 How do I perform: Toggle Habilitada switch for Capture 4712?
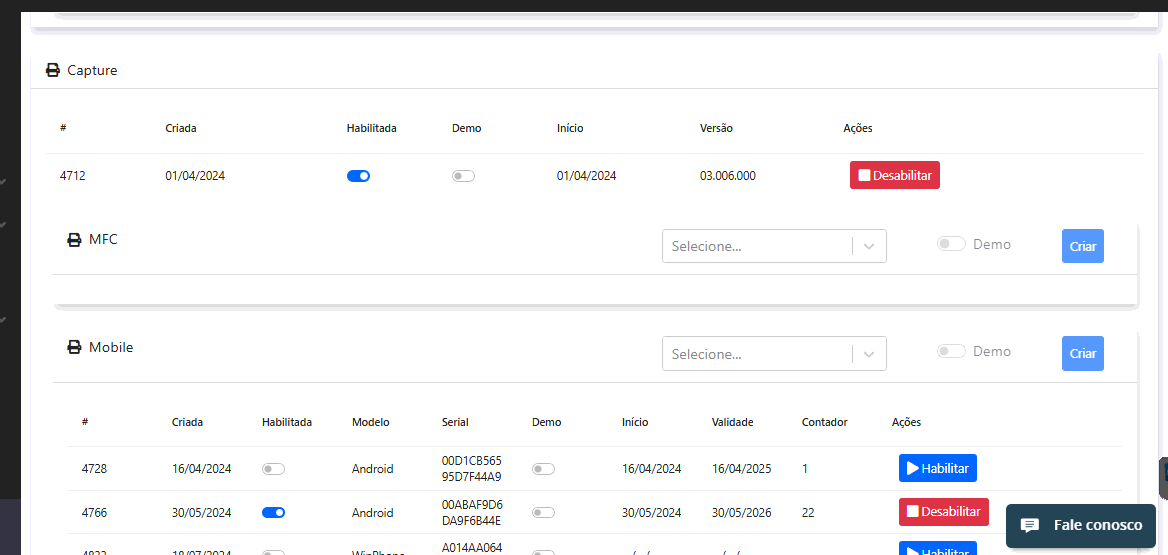coord(358,176)
